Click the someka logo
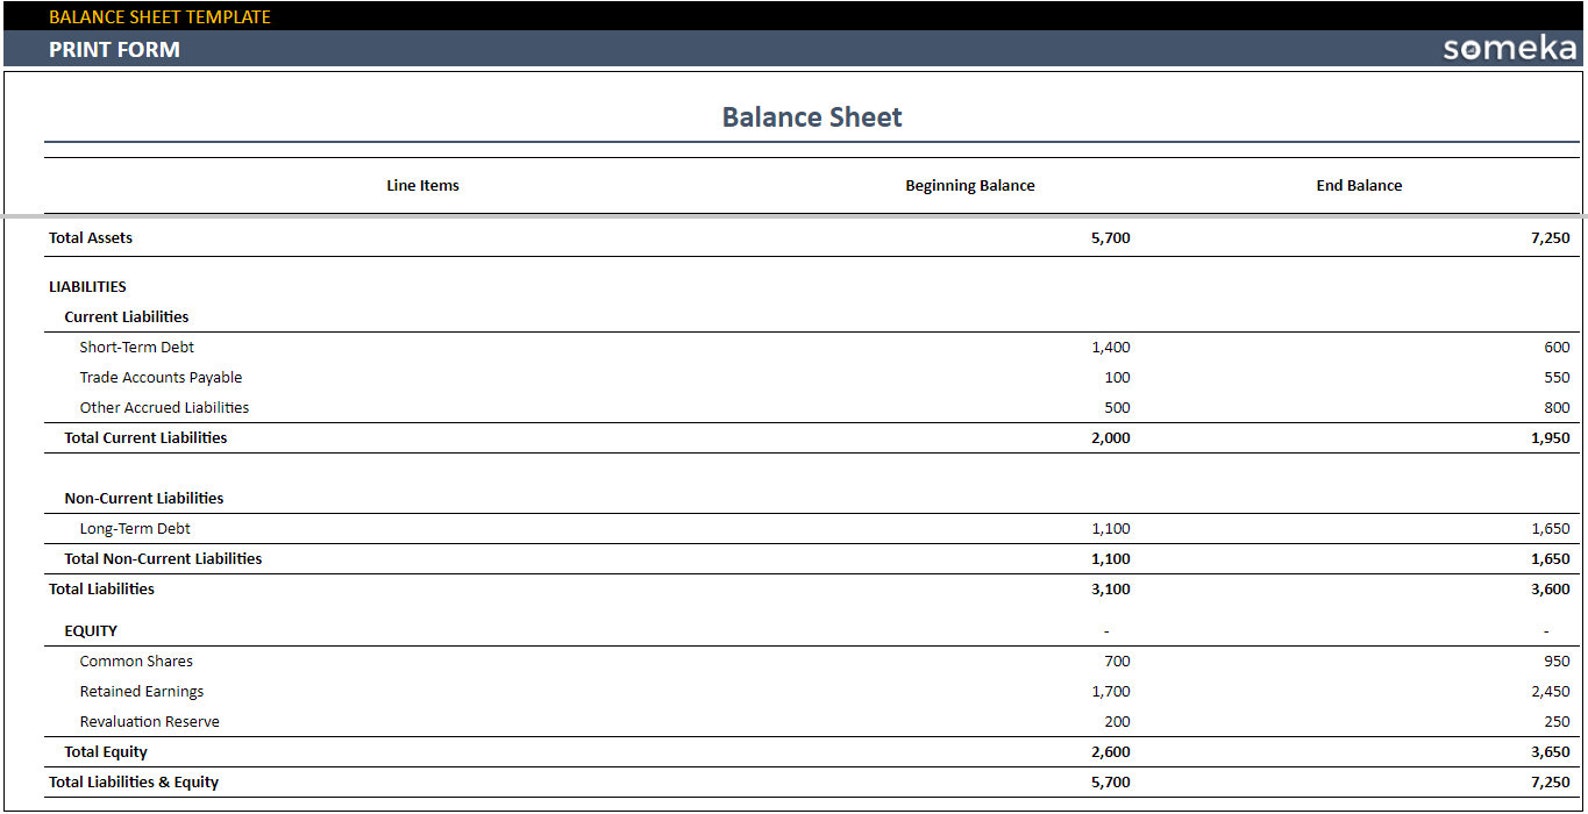 [1509, 48]
